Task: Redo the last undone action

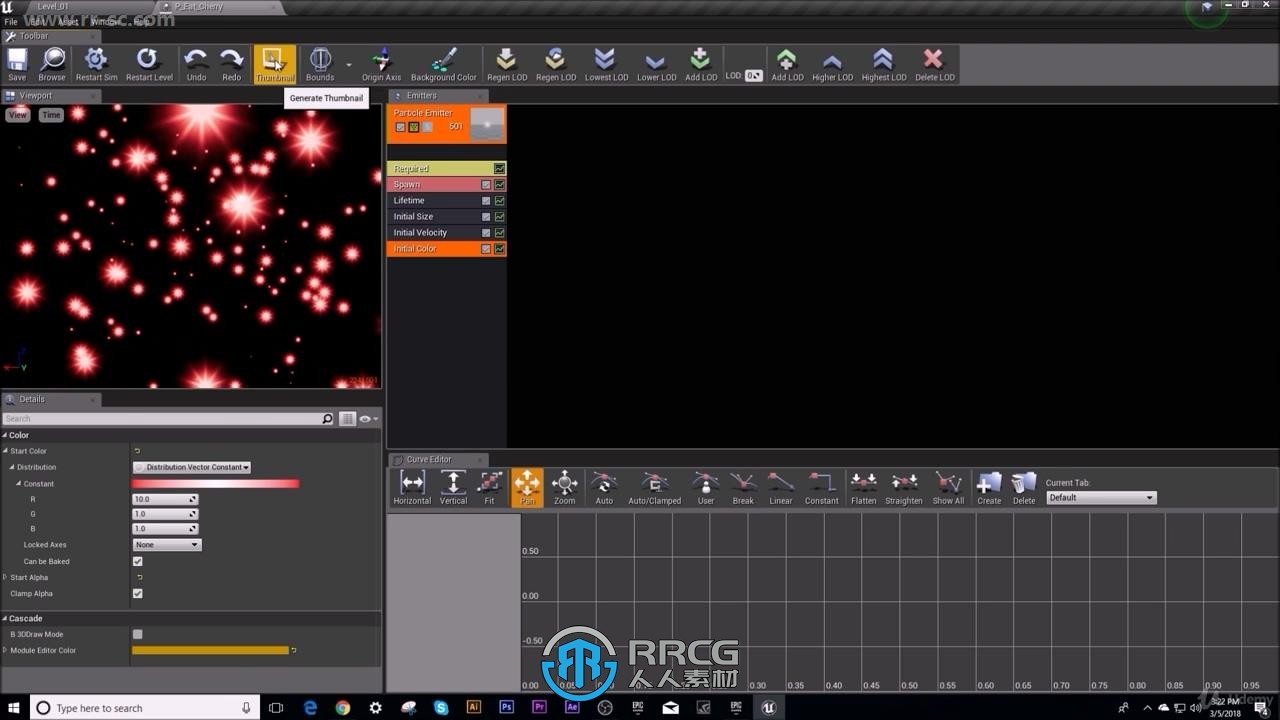Action: tap(232, 64)
